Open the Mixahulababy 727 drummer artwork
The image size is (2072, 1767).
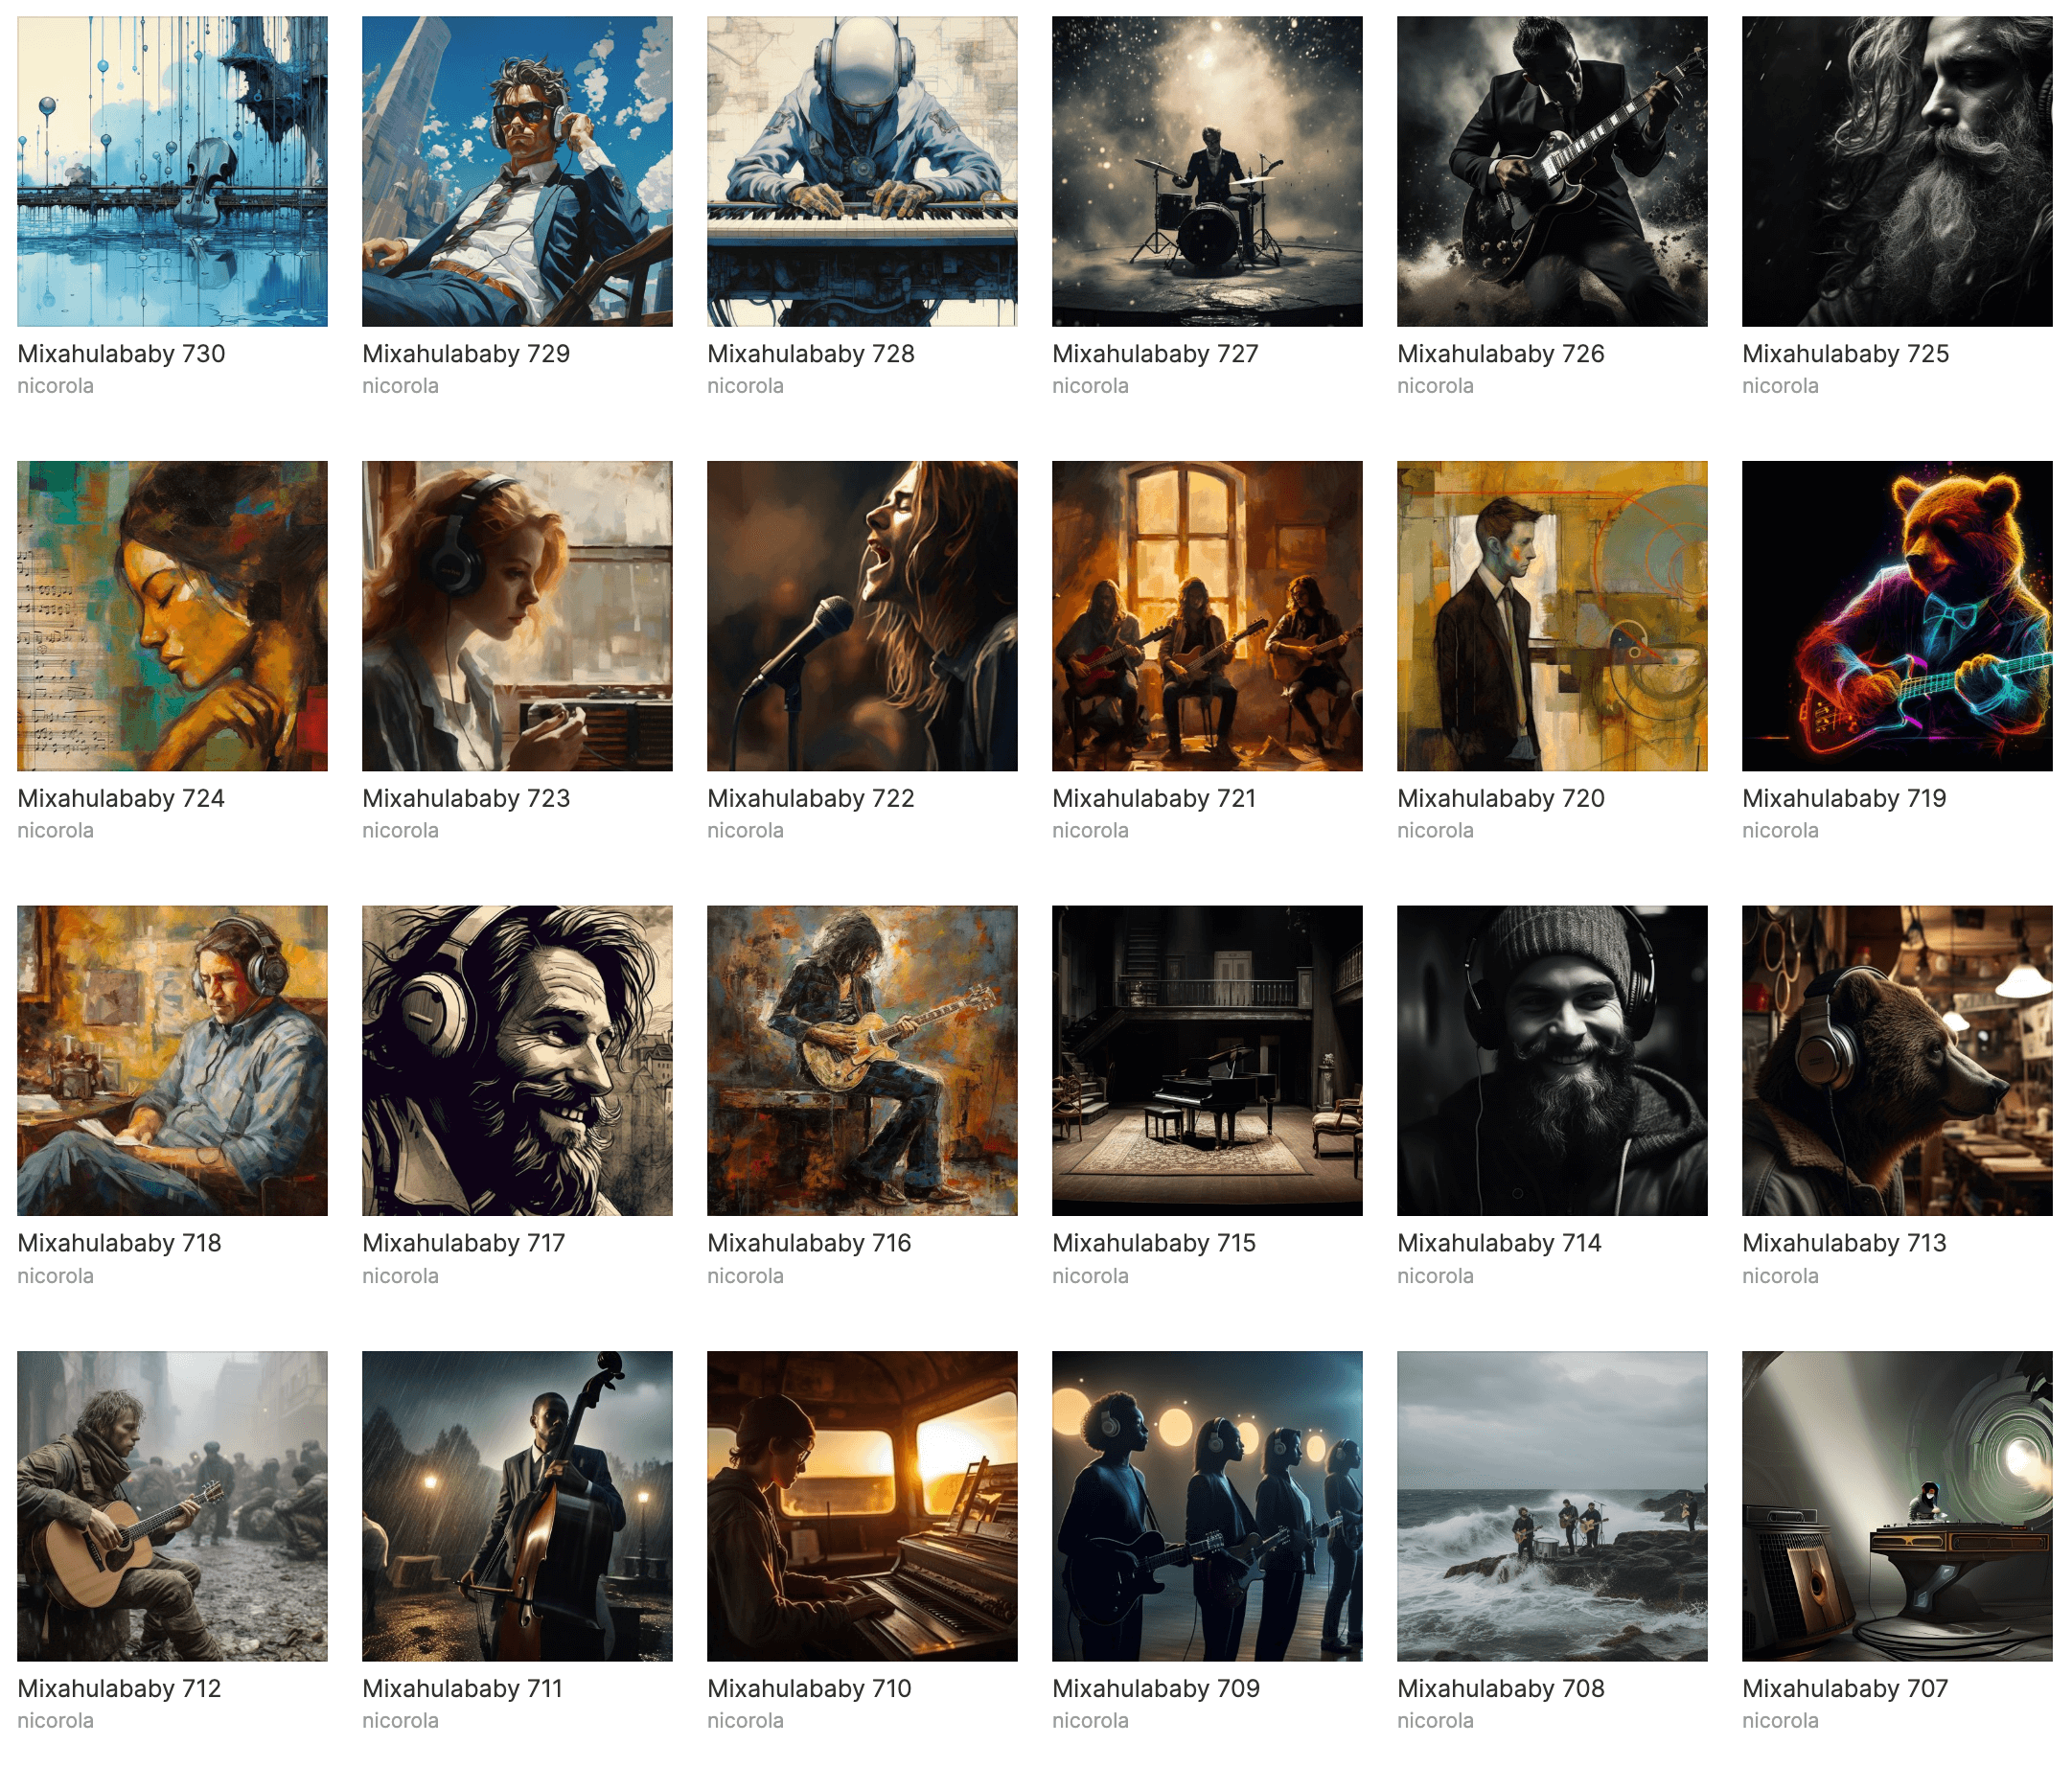pos(1207,171)
